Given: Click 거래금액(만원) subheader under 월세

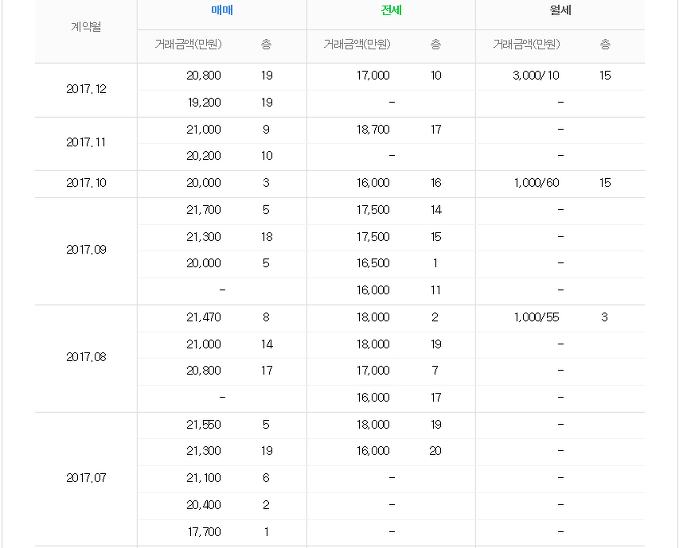Looking at the screenshot, I should pos(527,44).
